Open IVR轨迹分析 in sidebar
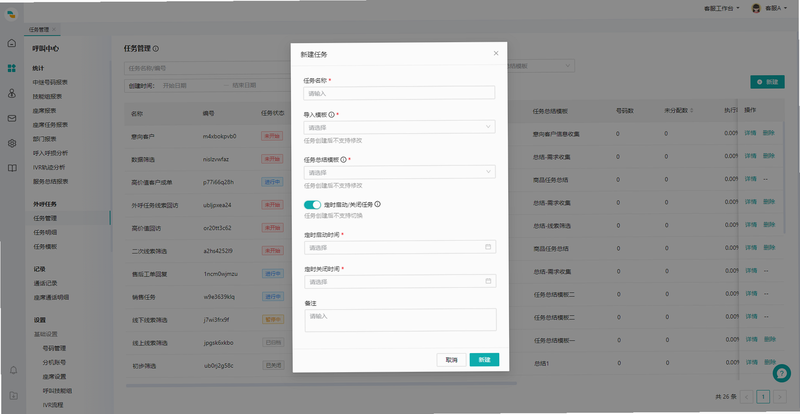 click(49, 167)
